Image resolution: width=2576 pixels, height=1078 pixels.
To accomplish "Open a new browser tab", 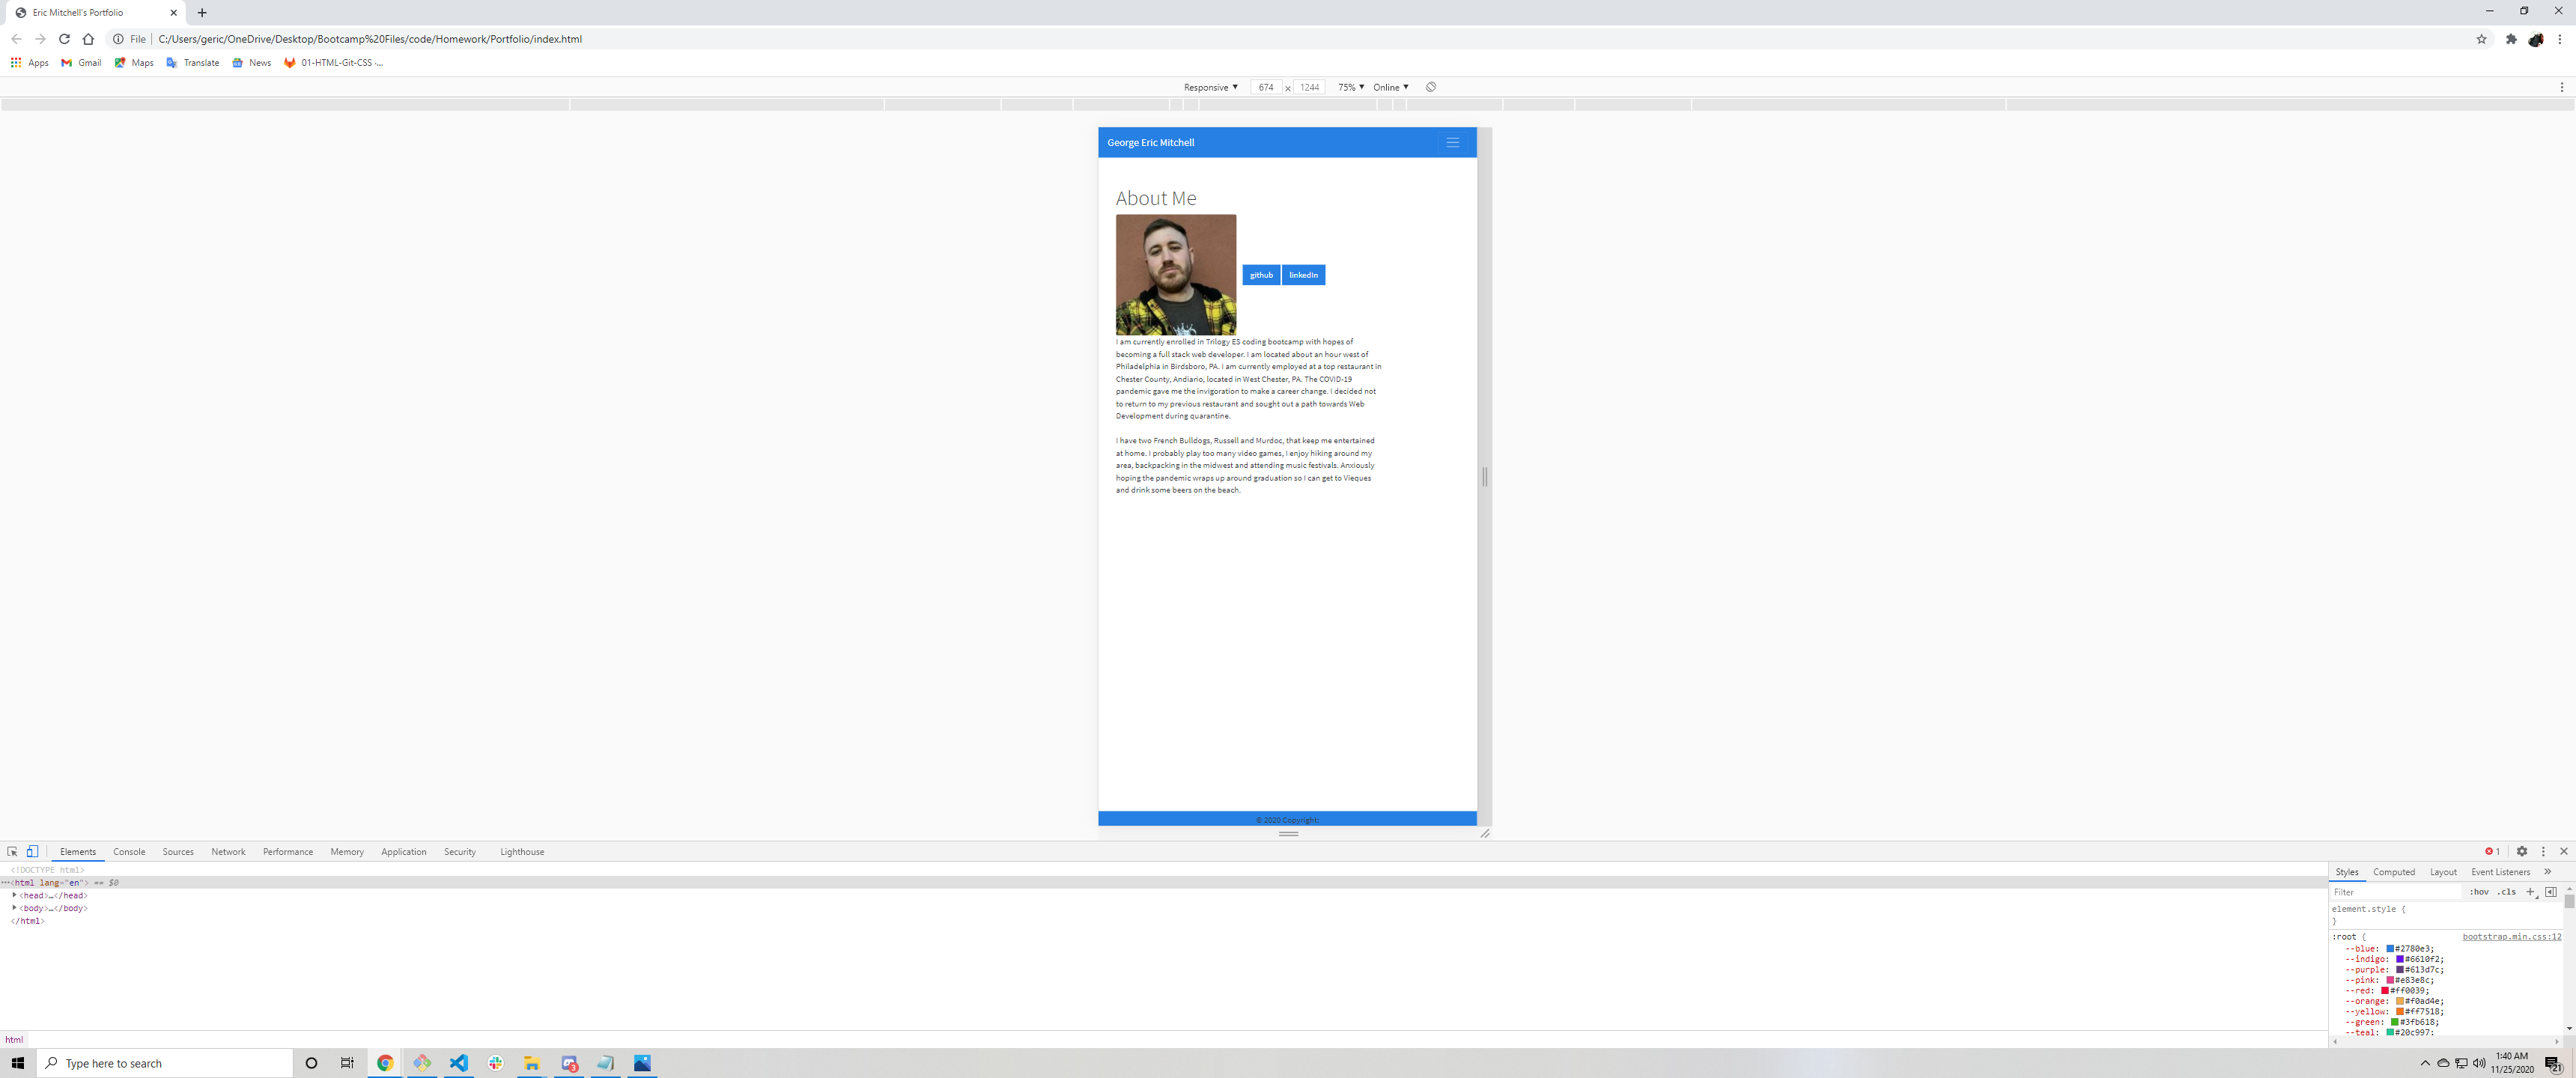I will 202,13.
